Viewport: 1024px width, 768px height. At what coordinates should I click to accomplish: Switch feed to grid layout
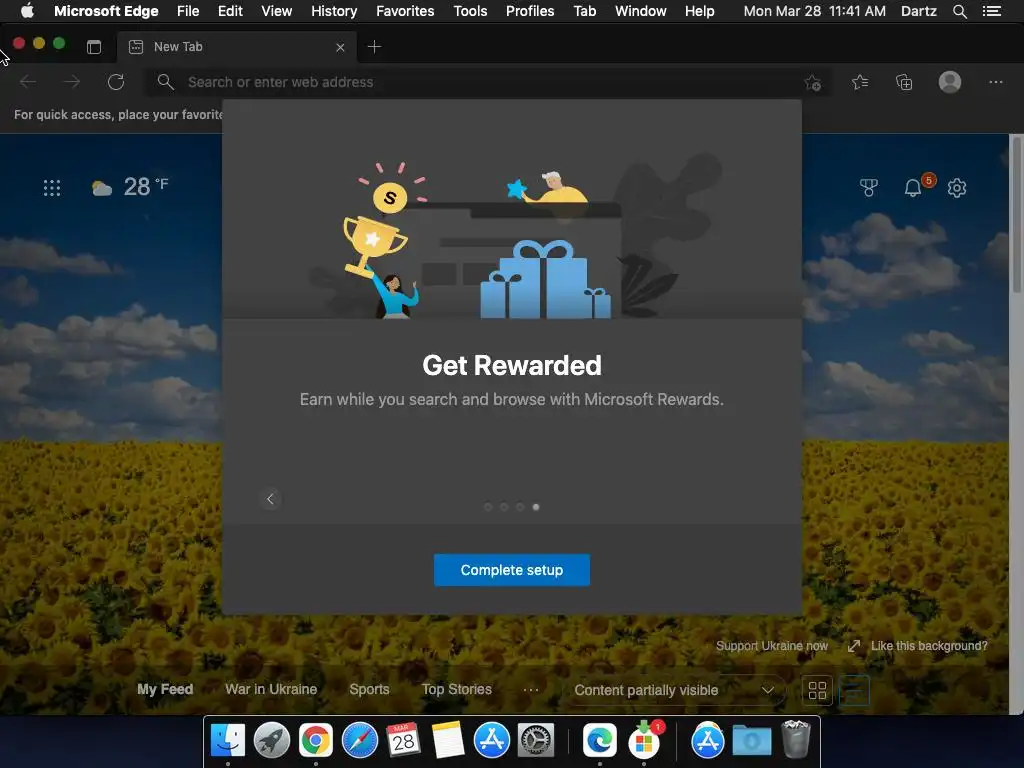point(817,690)
